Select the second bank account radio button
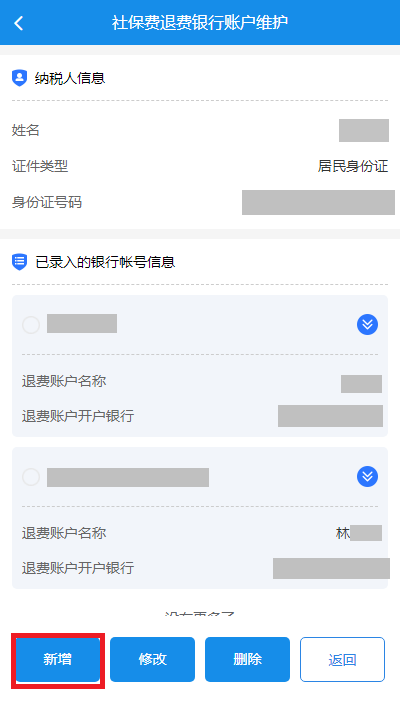Viewport: 400px width, 702px height. (x=31, y=477)
